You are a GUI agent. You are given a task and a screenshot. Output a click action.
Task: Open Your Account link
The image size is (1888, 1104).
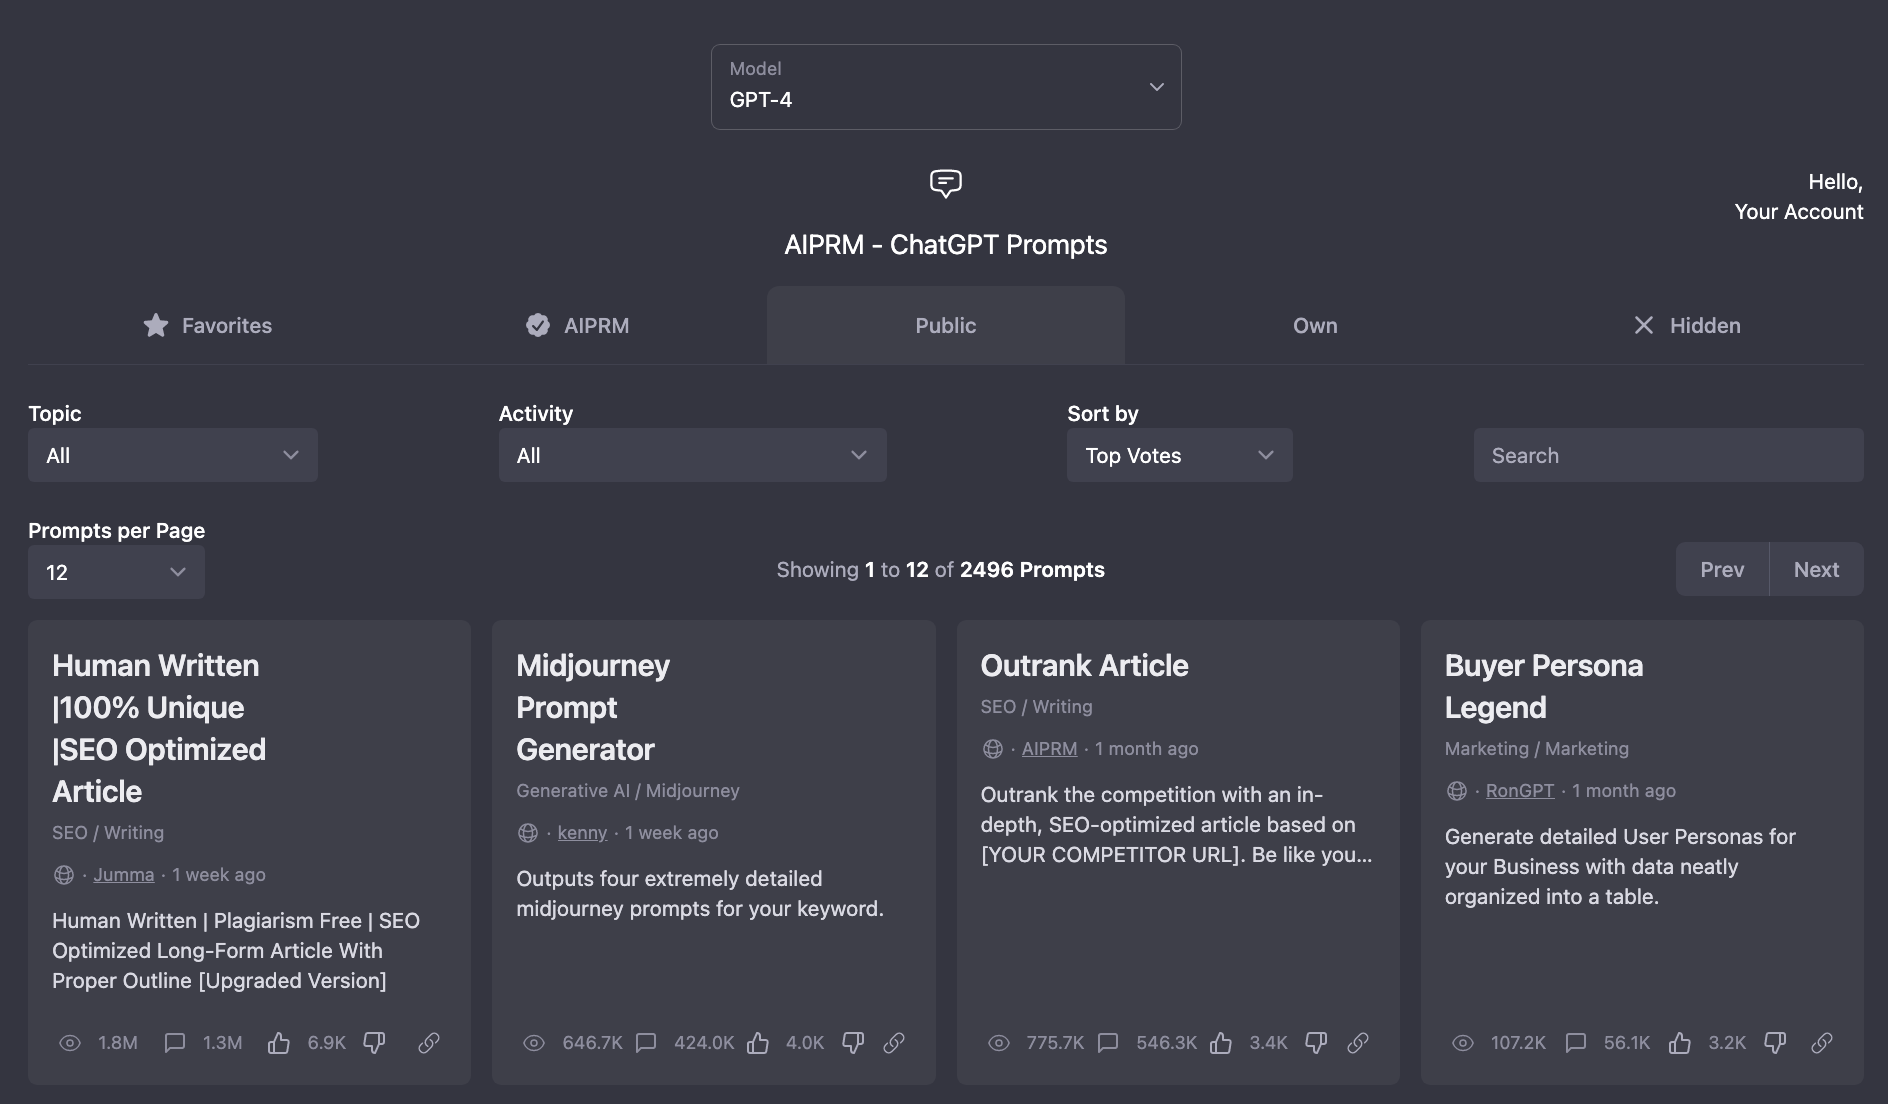pyautogui.click(x=1798, y=212)
